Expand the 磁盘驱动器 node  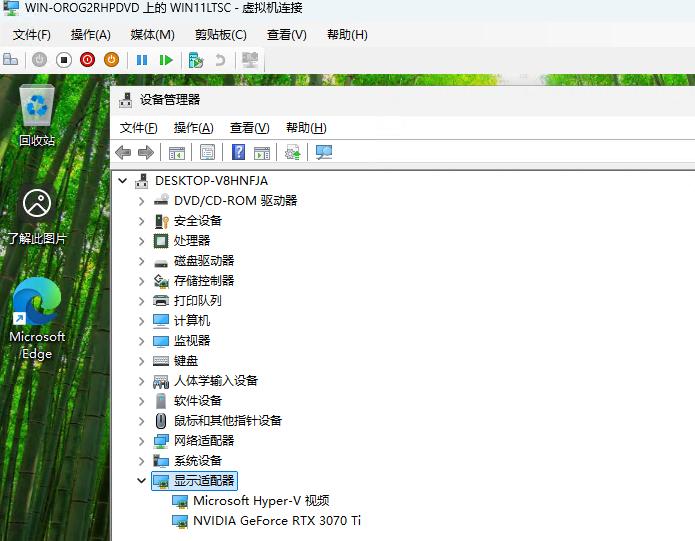coord(141,261)
